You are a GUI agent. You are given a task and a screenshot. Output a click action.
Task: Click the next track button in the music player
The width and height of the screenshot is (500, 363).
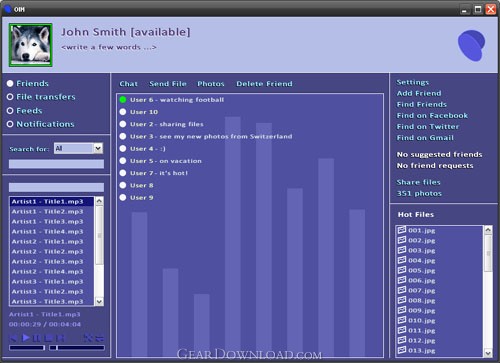[x=60, y=338]
